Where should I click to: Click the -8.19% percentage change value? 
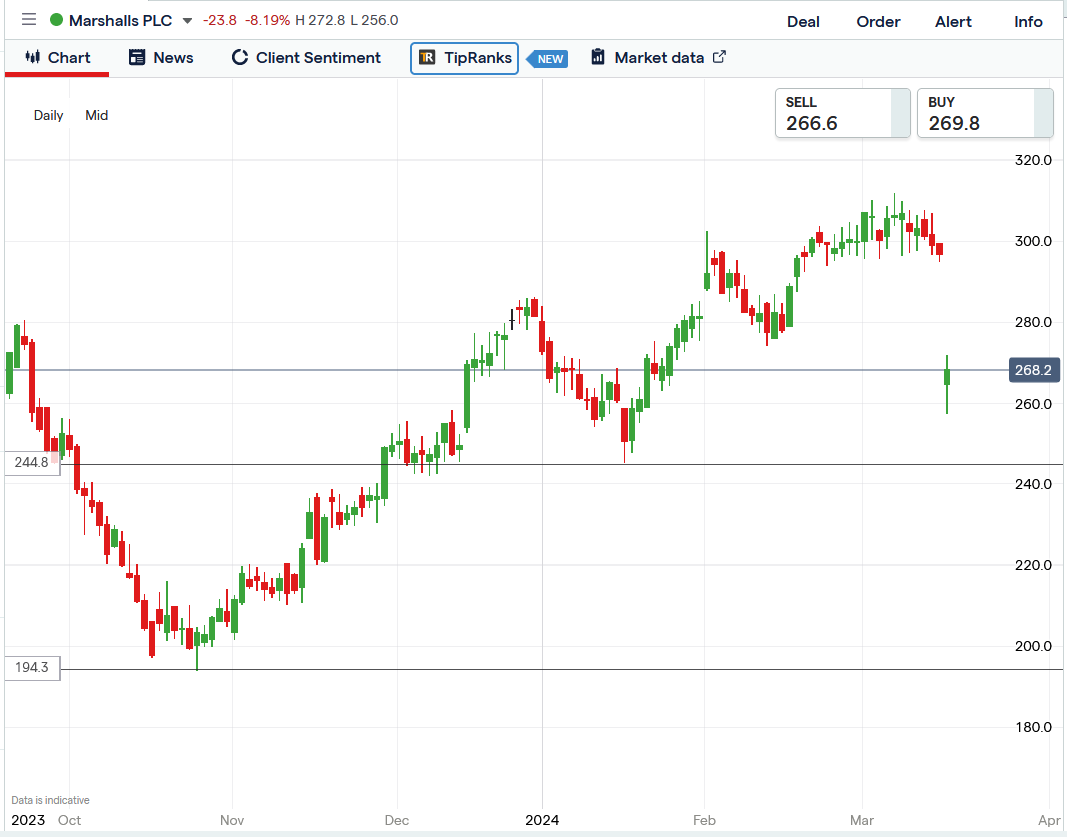pos(267,20)
